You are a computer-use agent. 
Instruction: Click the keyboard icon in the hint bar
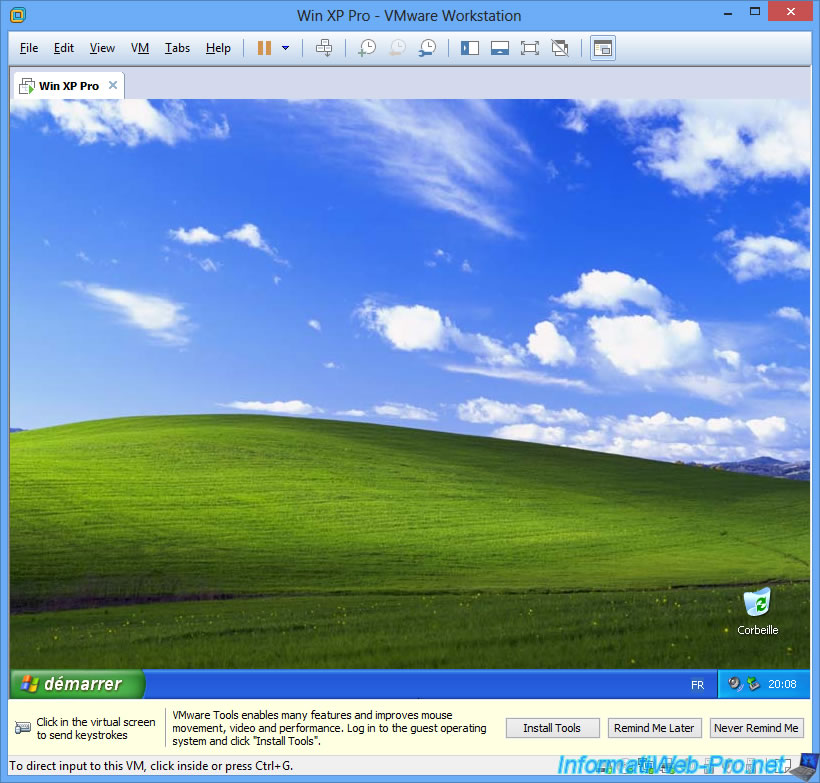click(22, 728)
